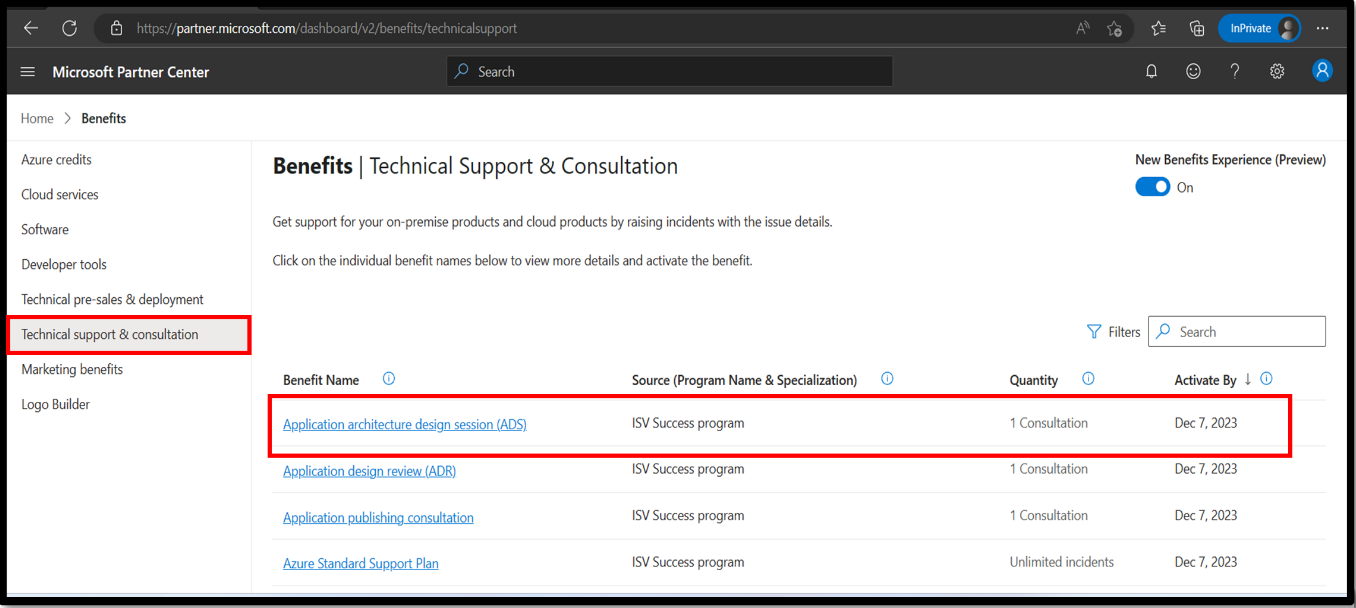This screenshot has width=1356, height=608.
Task: Add page to favorites with star-plus icon
Action: [x=1115, y=28]
